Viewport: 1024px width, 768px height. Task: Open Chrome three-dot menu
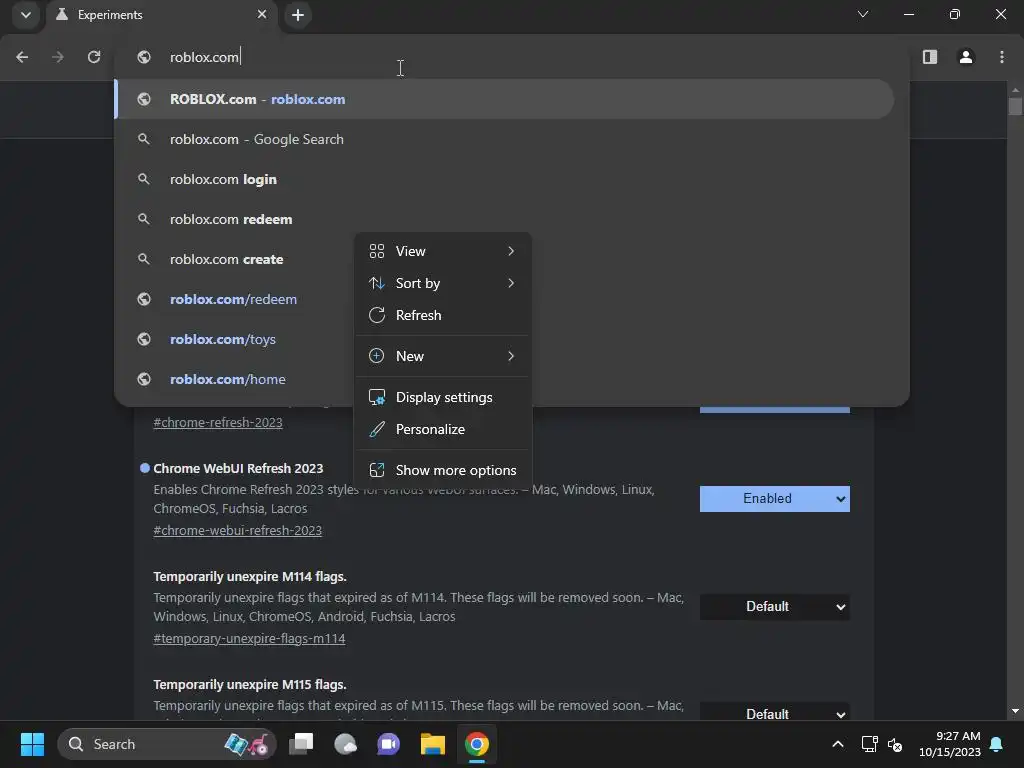point(1002,57)
